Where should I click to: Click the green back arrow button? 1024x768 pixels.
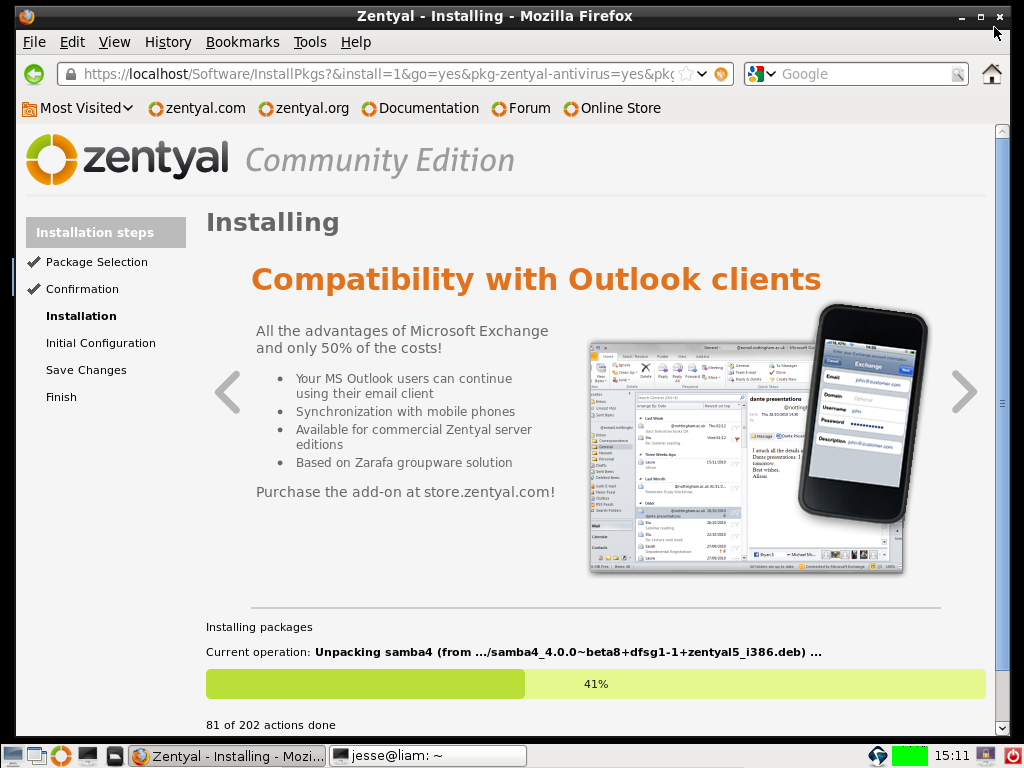click(x=34, y=74)
